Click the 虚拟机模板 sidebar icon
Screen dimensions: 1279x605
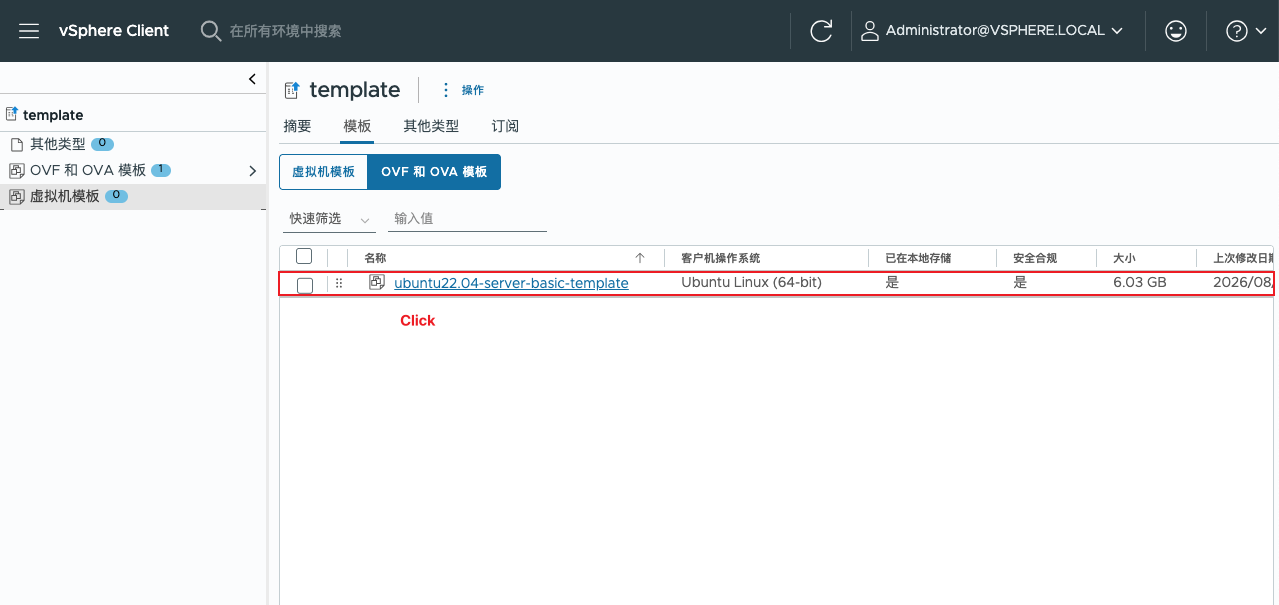pyautogui.click(x=16, y=197)
